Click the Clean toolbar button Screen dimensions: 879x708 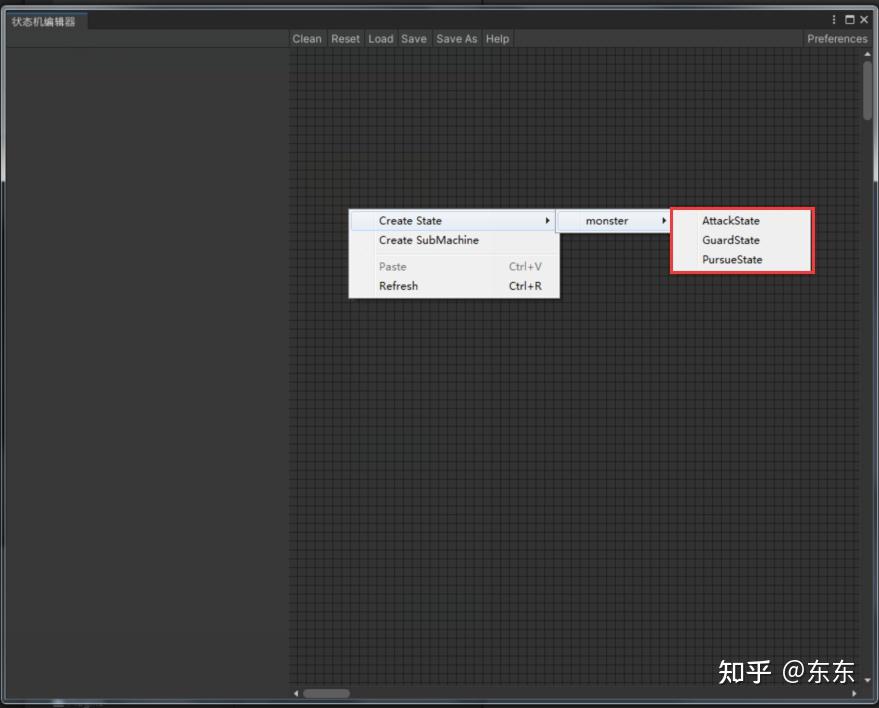click(306, 38)
